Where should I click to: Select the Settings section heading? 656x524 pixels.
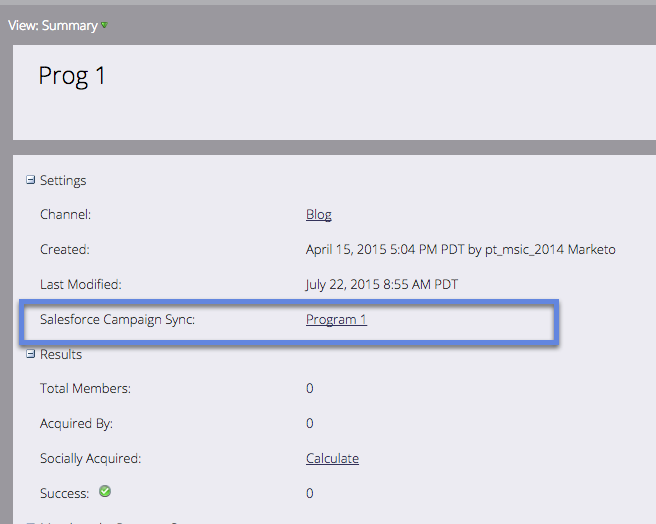63,181
